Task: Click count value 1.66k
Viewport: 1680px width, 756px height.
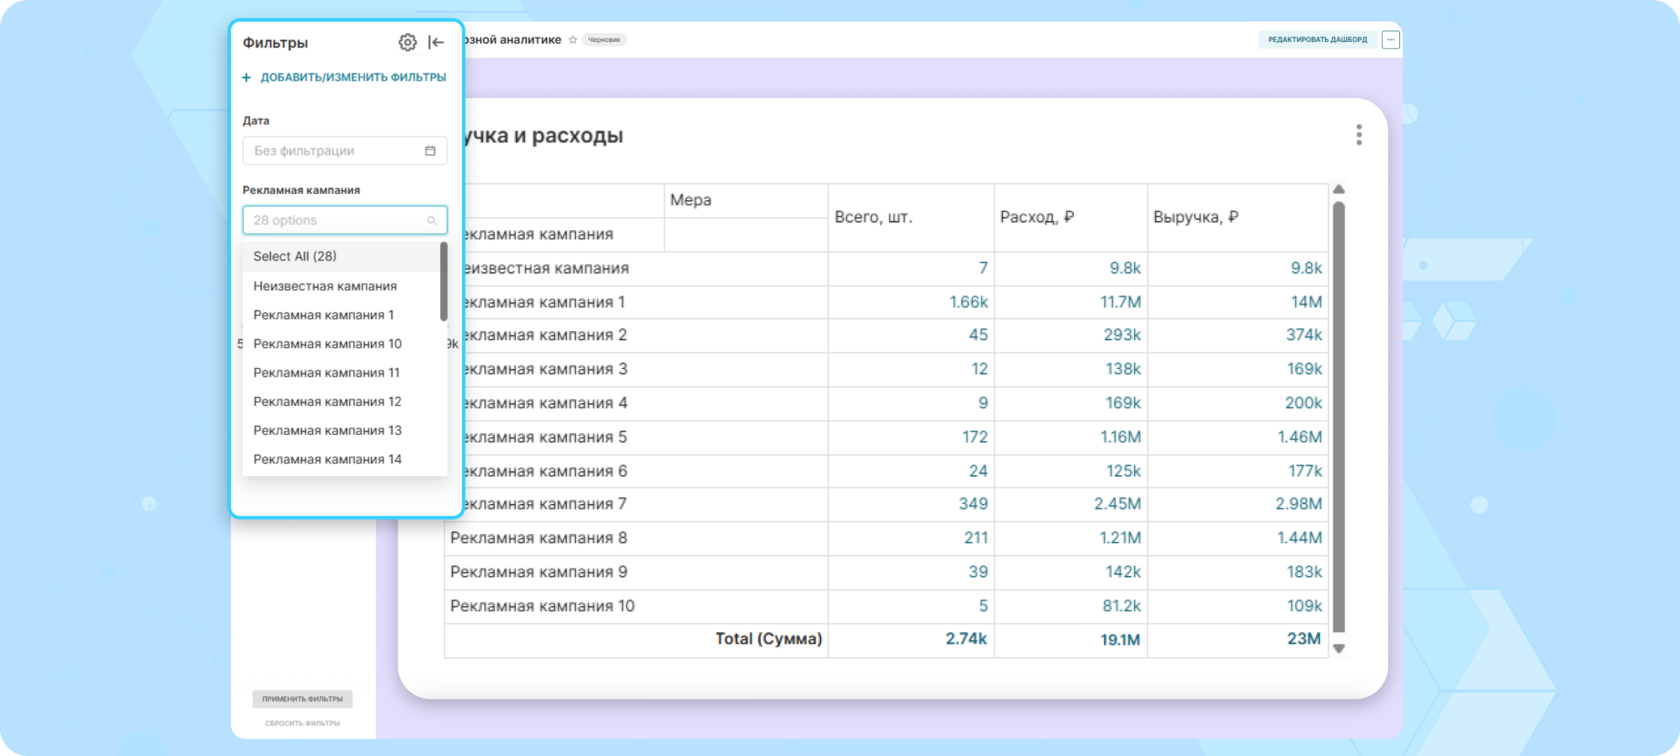Action: [x=968, y=302]
